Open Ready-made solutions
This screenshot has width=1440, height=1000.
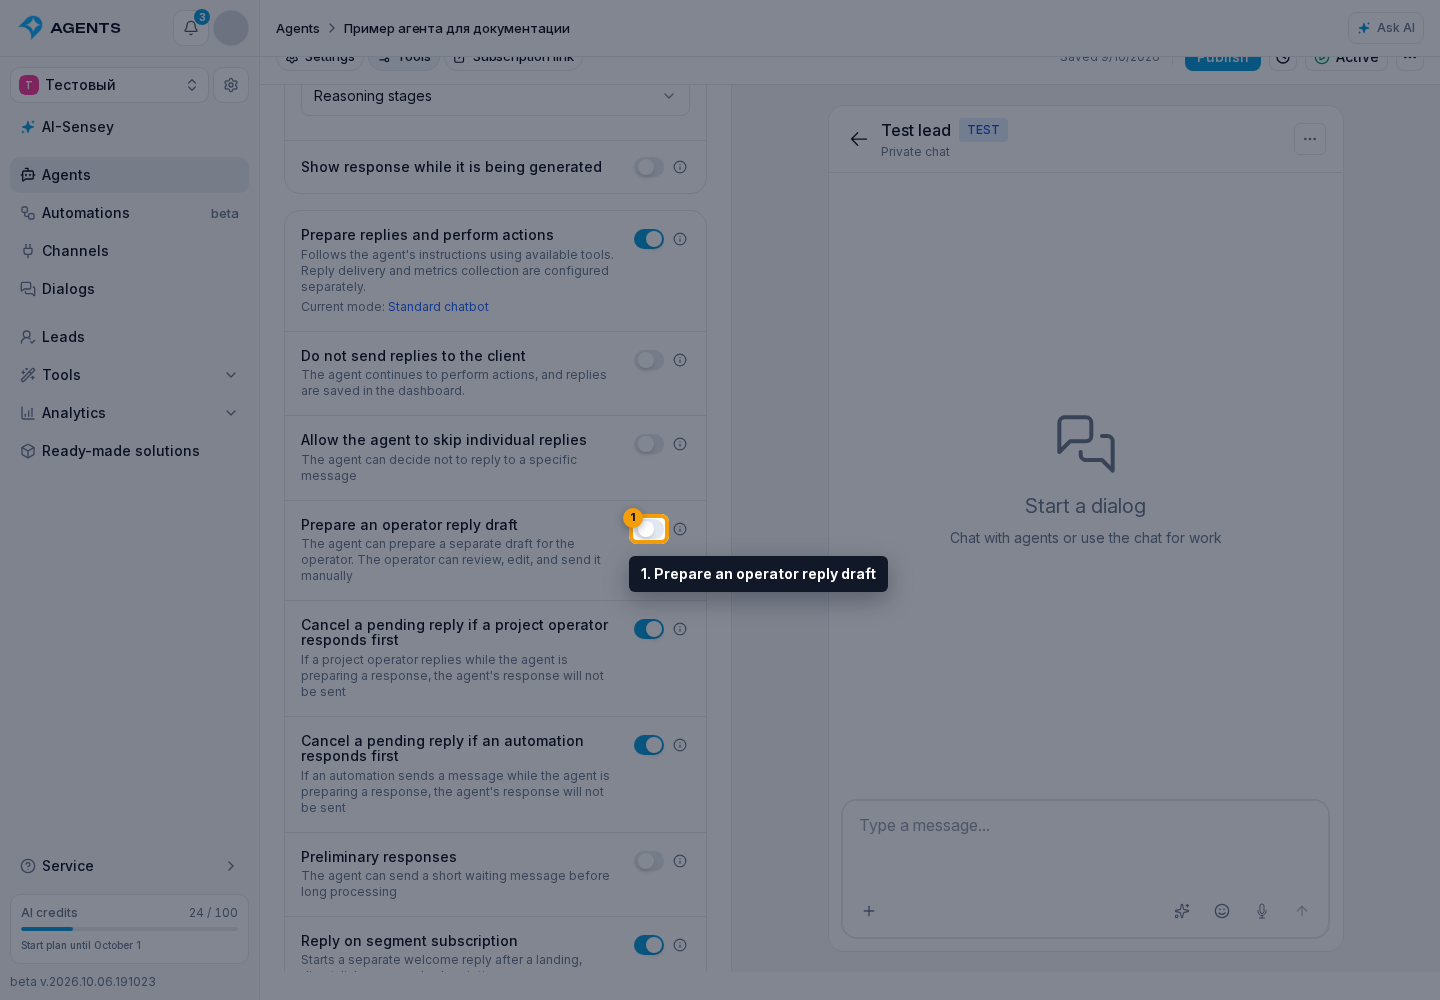(x=130, y=451)
